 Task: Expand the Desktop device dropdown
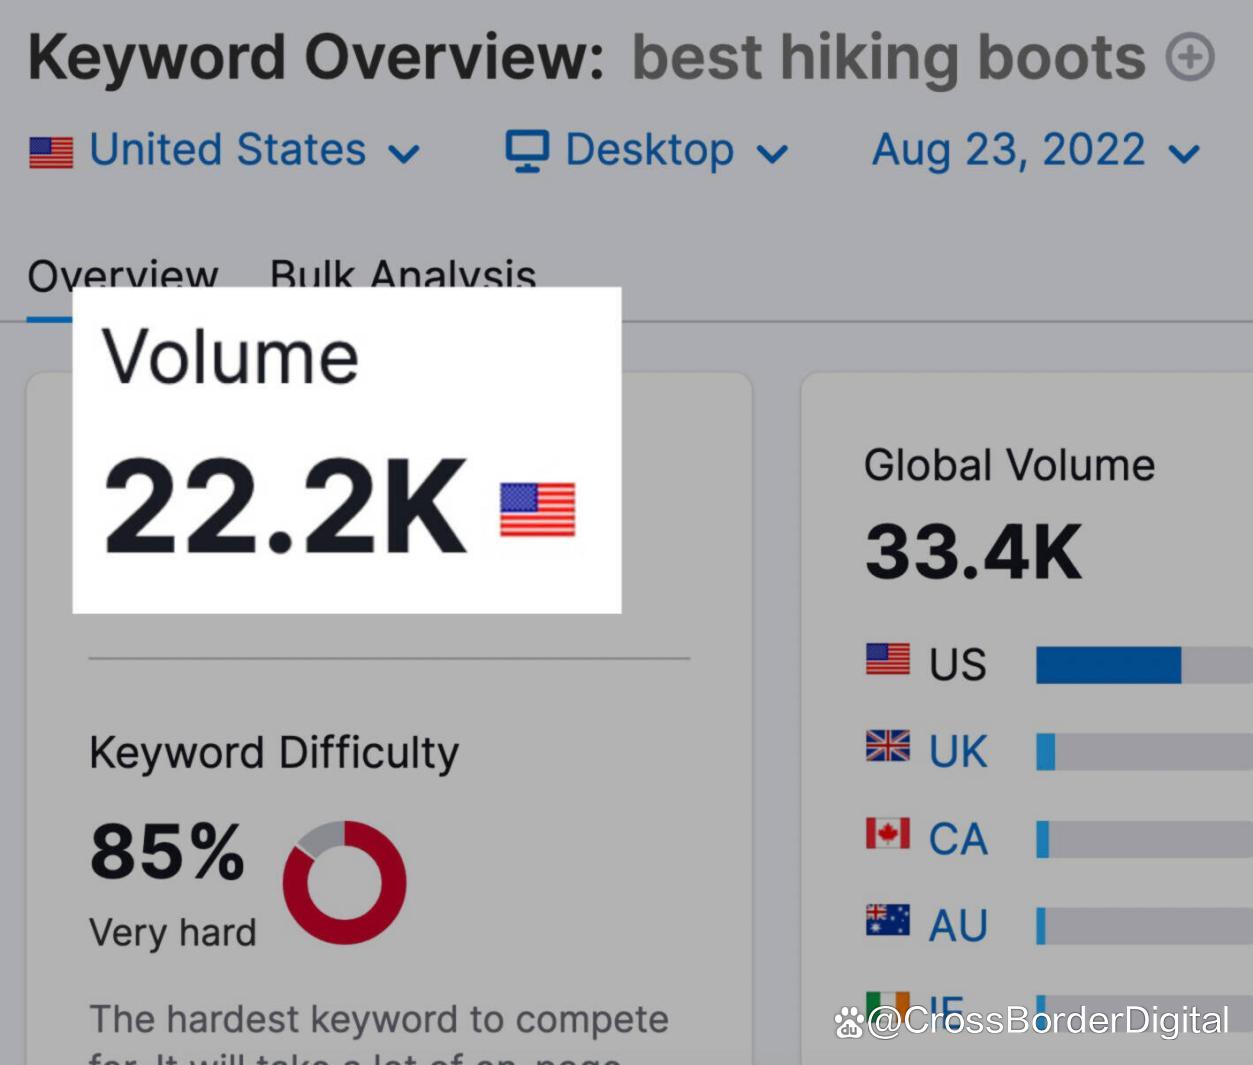(x=650, y=151)
